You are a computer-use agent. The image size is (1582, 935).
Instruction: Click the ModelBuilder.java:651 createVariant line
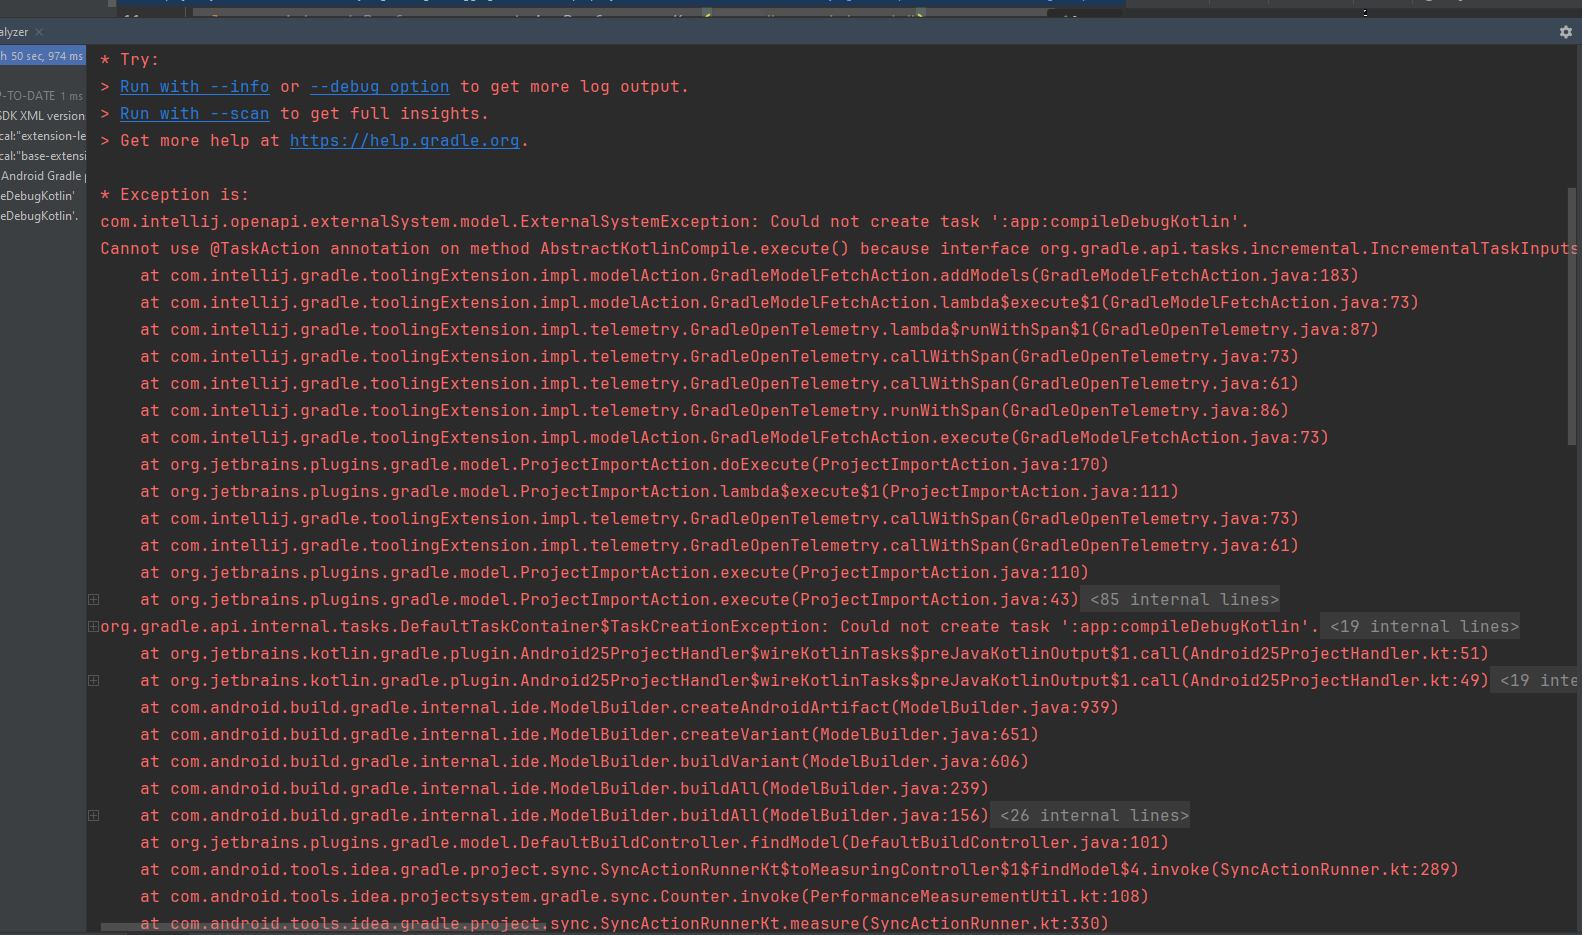[589, 735]
